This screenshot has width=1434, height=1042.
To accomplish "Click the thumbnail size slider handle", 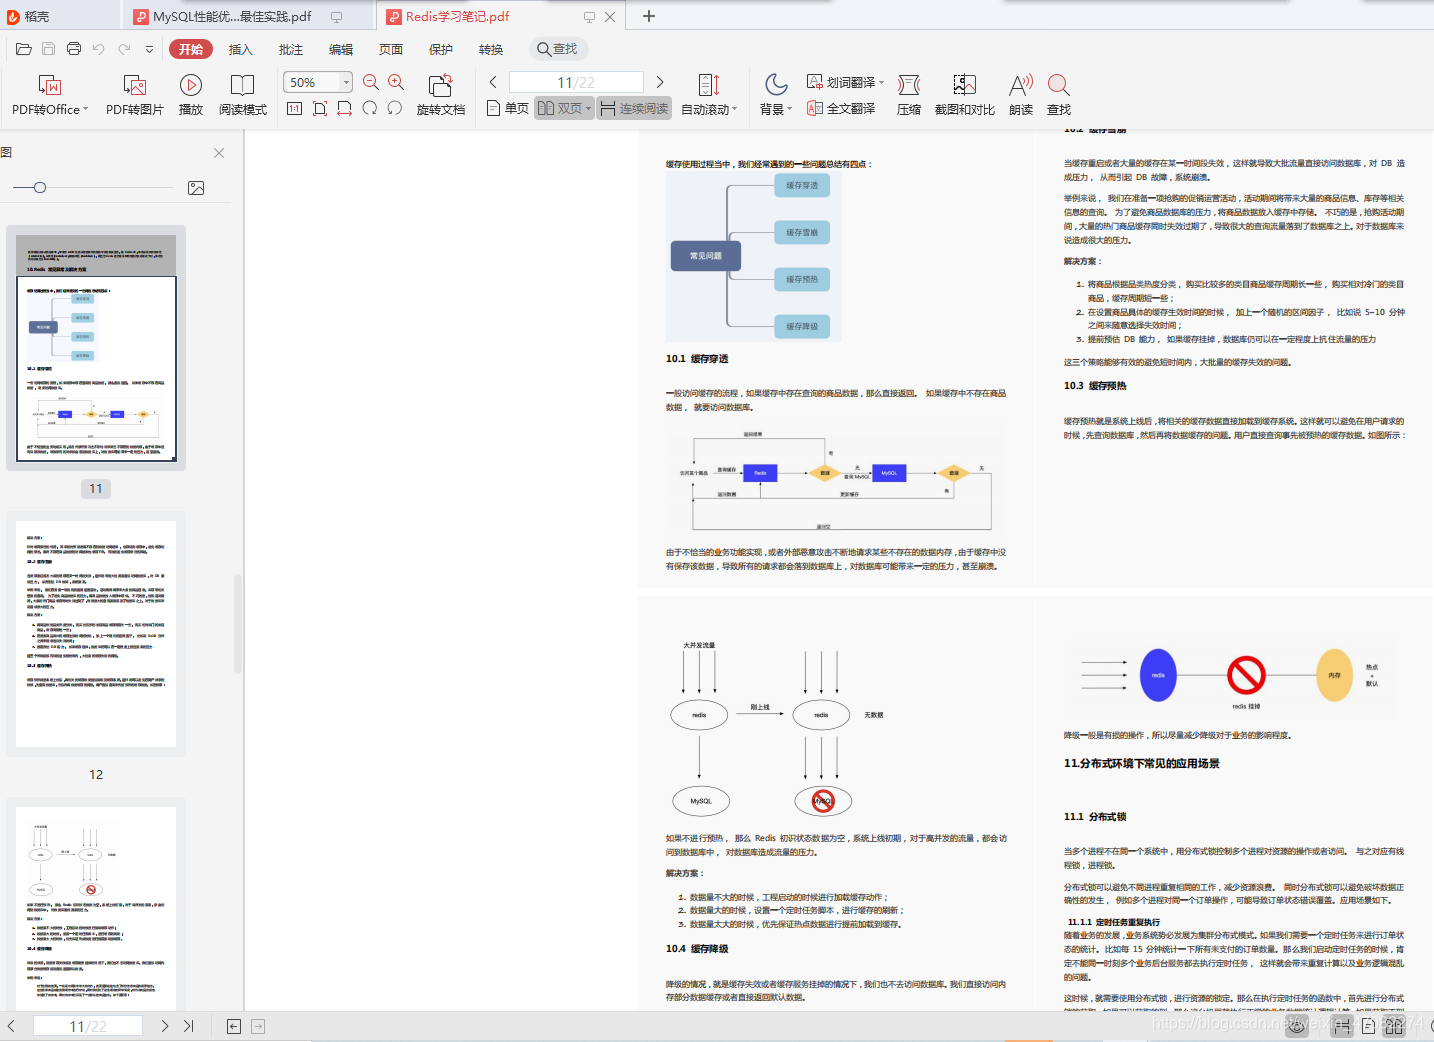I will pyautogui.click(x=40, y=187).
